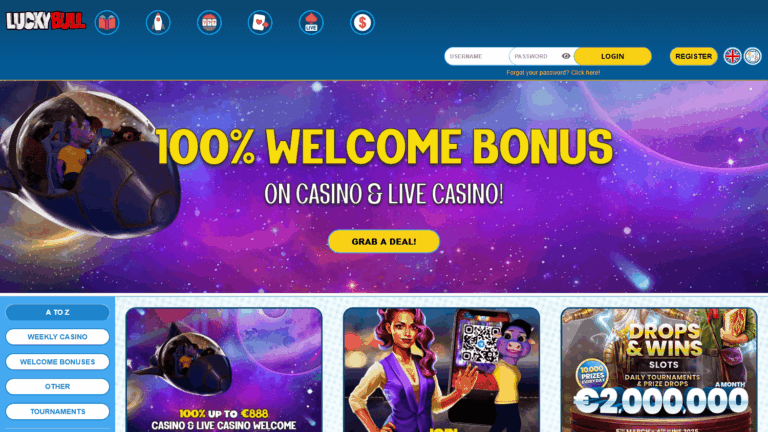Select the A TO Z filter
The image size is (768, 432).
coord(57,312)
